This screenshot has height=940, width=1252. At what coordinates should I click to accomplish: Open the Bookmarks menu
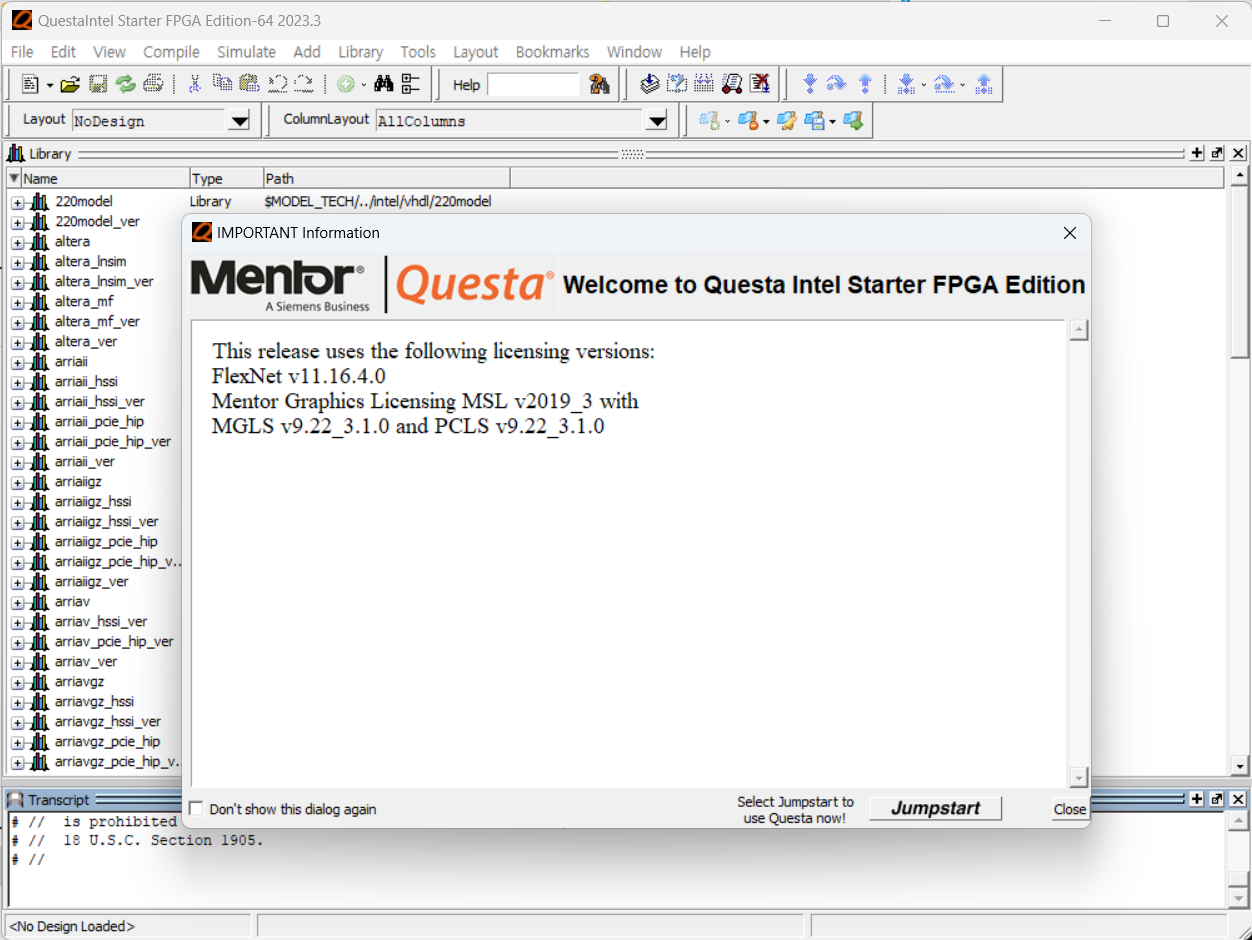pyautogui.click(x=552, y=52)
